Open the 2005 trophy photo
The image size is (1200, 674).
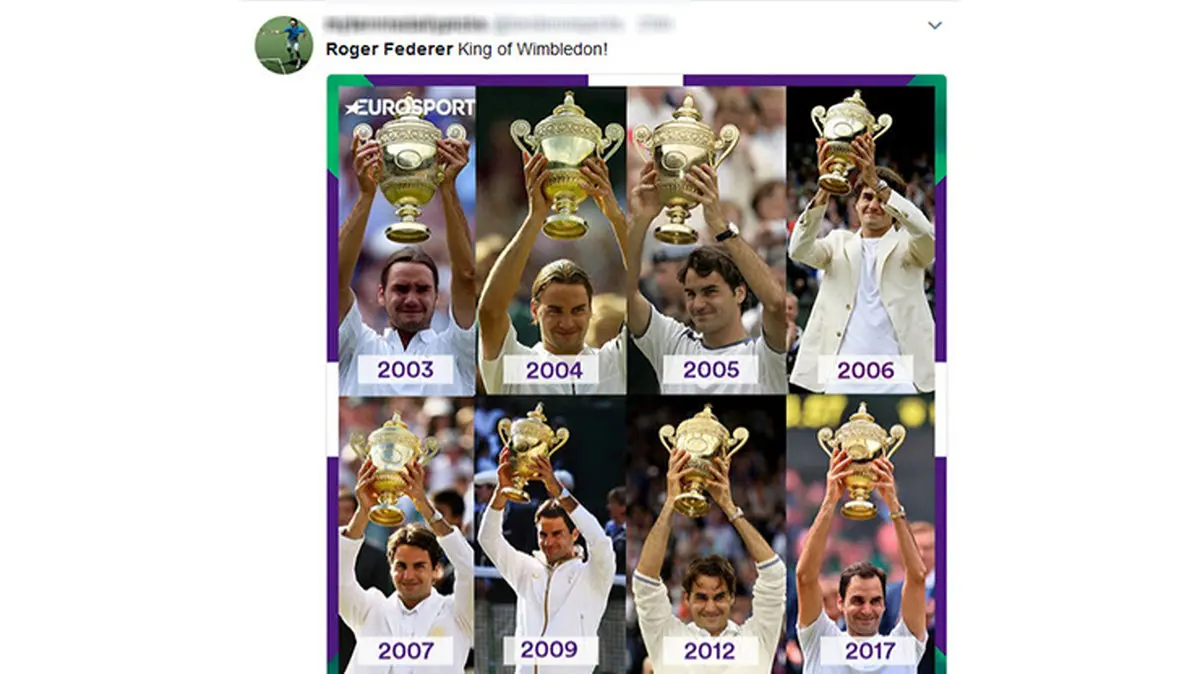pos(707,240)
